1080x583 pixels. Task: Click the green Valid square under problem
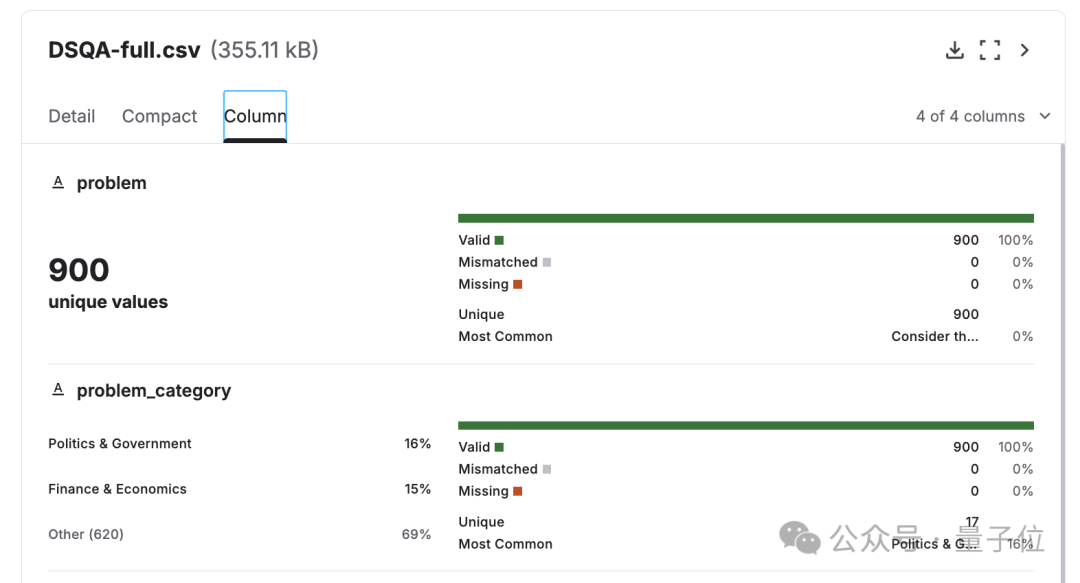pyautogui.click(x=499, y=240)
